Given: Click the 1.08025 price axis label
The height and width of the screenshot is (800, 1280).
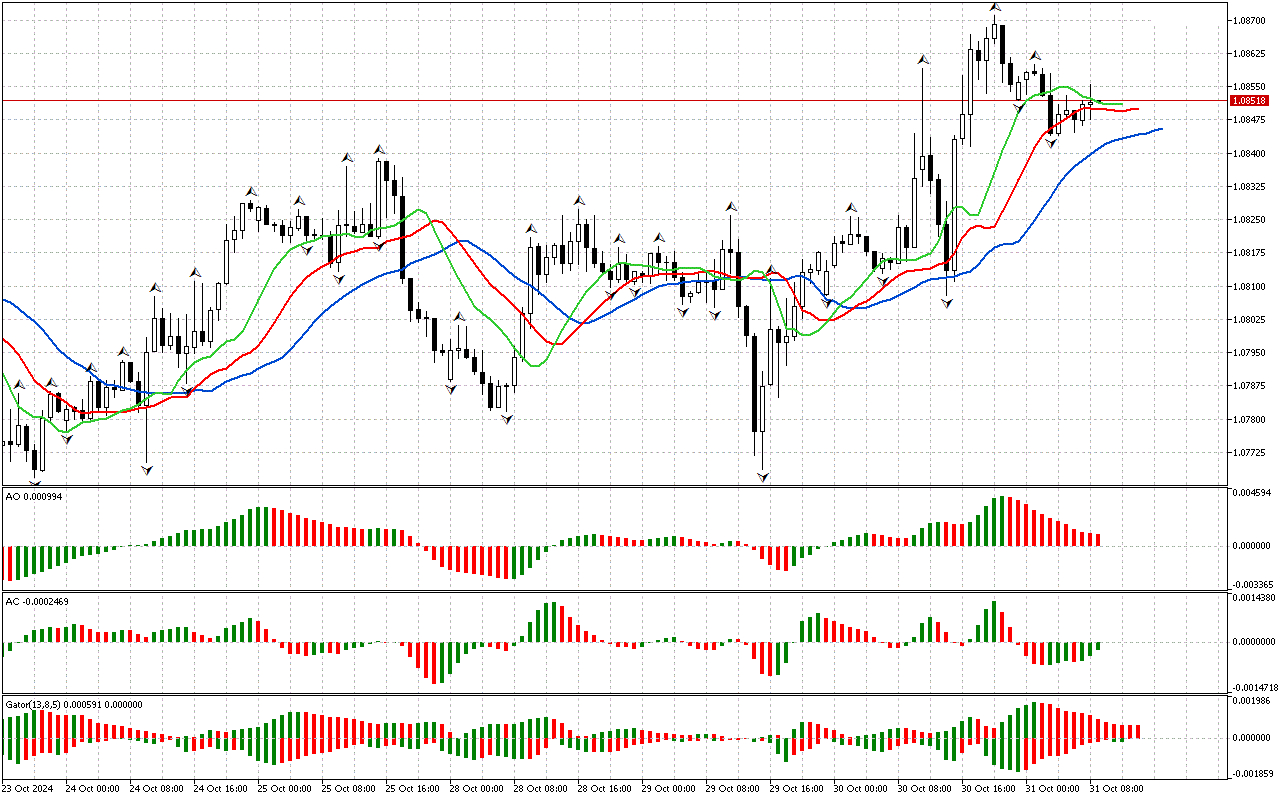Looking at the screenshot, I should (x=1250, y=320).
